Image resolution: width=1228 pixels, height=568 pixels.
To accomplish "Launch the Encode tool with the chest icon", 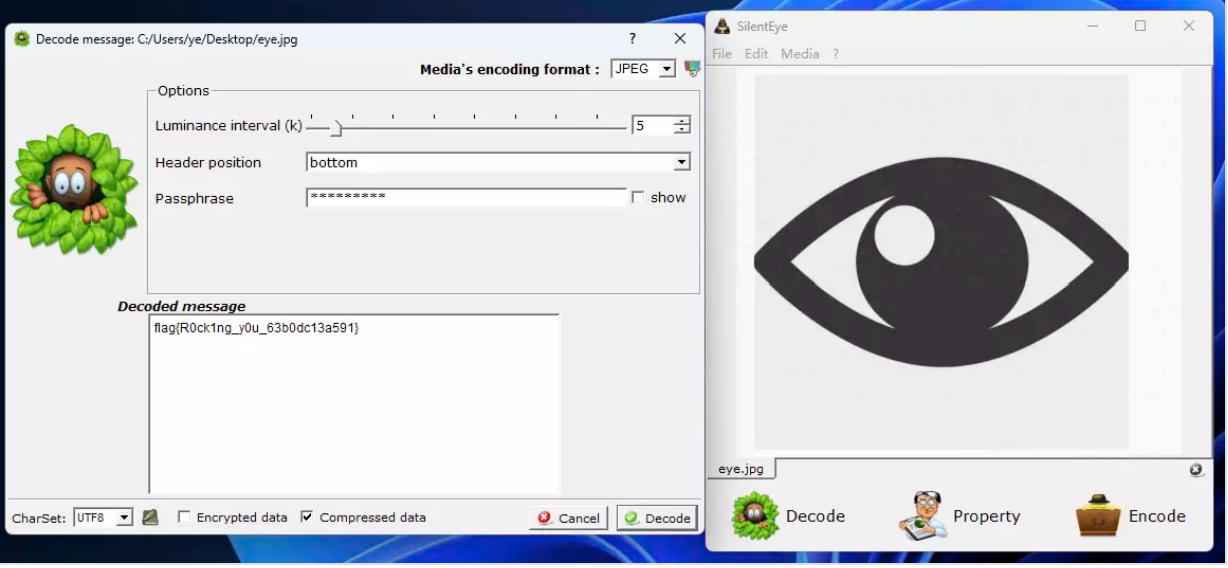I will (1098, 516).
